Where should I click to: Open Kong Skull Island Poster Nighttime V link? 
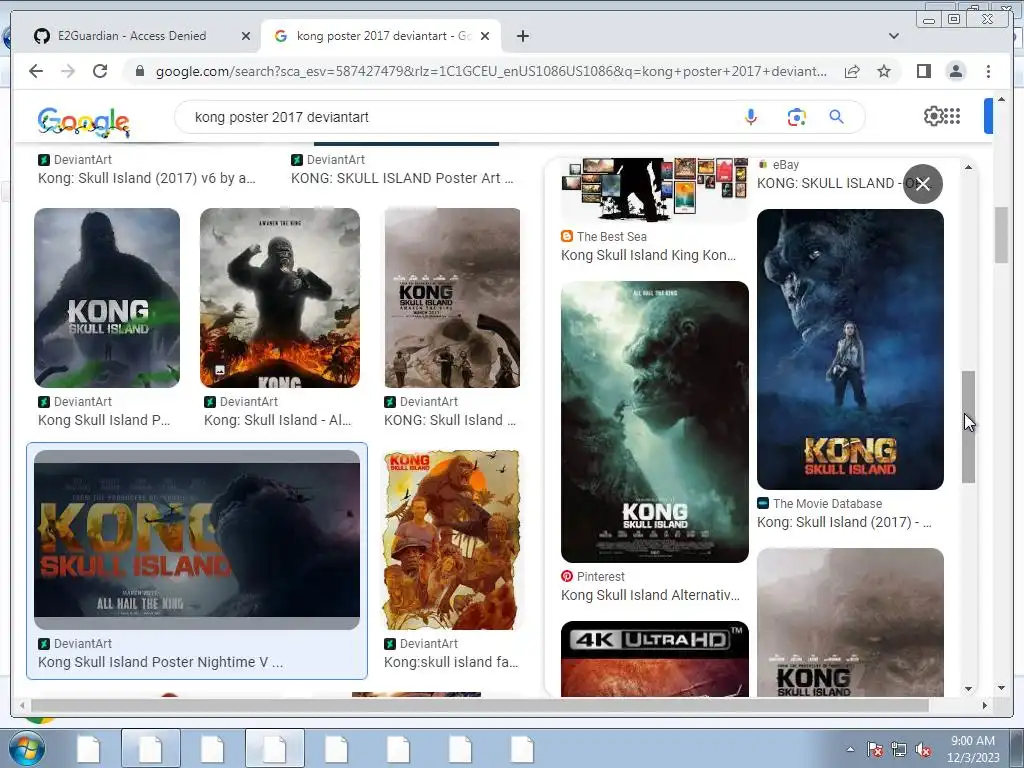[161, 662]
